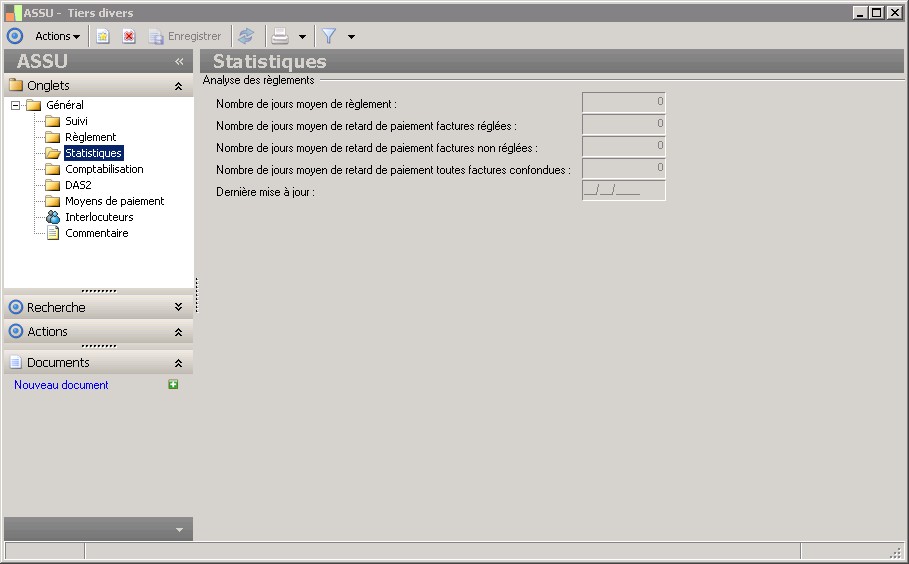Screen dimensions: 909x564
Task: Maximize the ASSU window
Action: (877, 12)
